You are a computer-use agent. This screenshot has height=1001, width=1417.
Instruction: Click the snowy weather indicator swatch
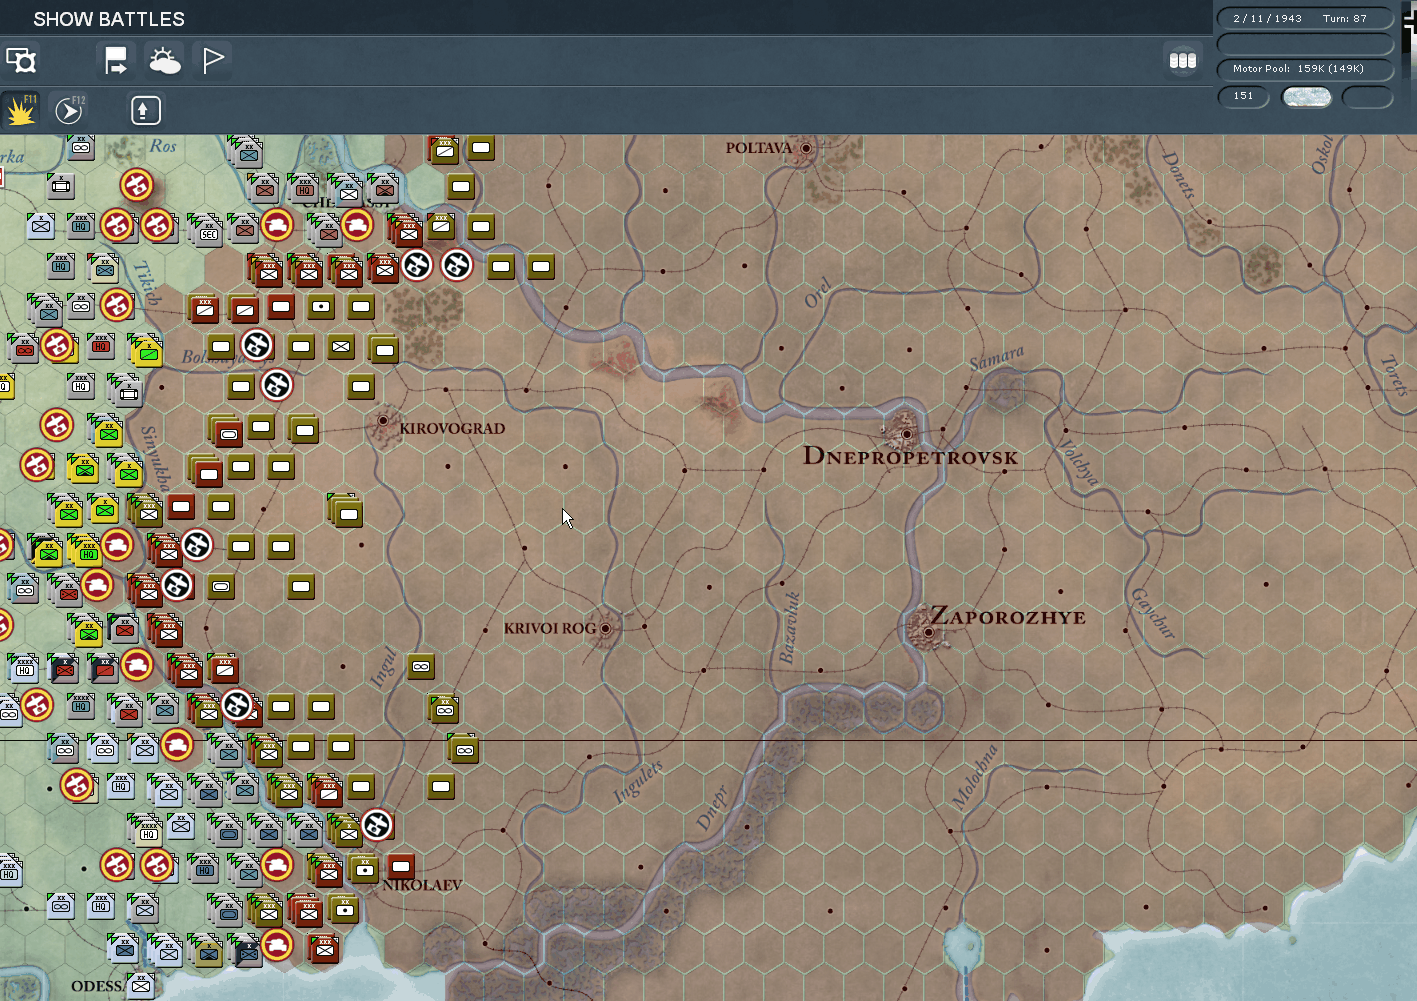[1306, 96]
